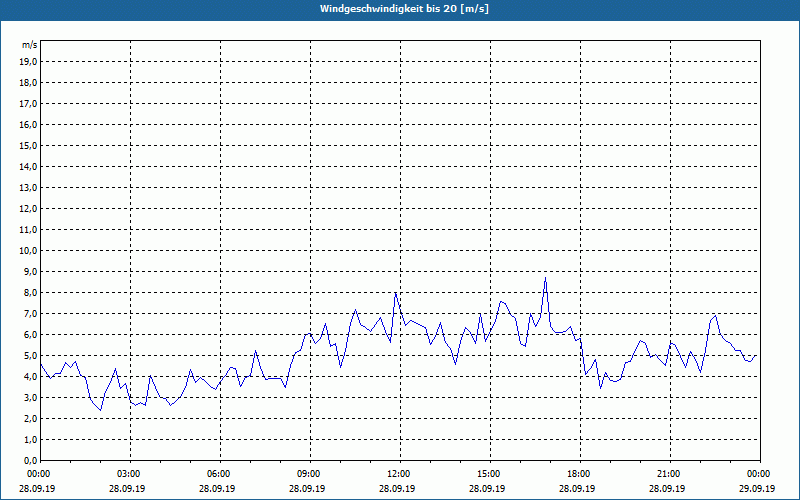Select the '11,0' y-axis label
Screen dimensions: 800x500
coord(28,230)
